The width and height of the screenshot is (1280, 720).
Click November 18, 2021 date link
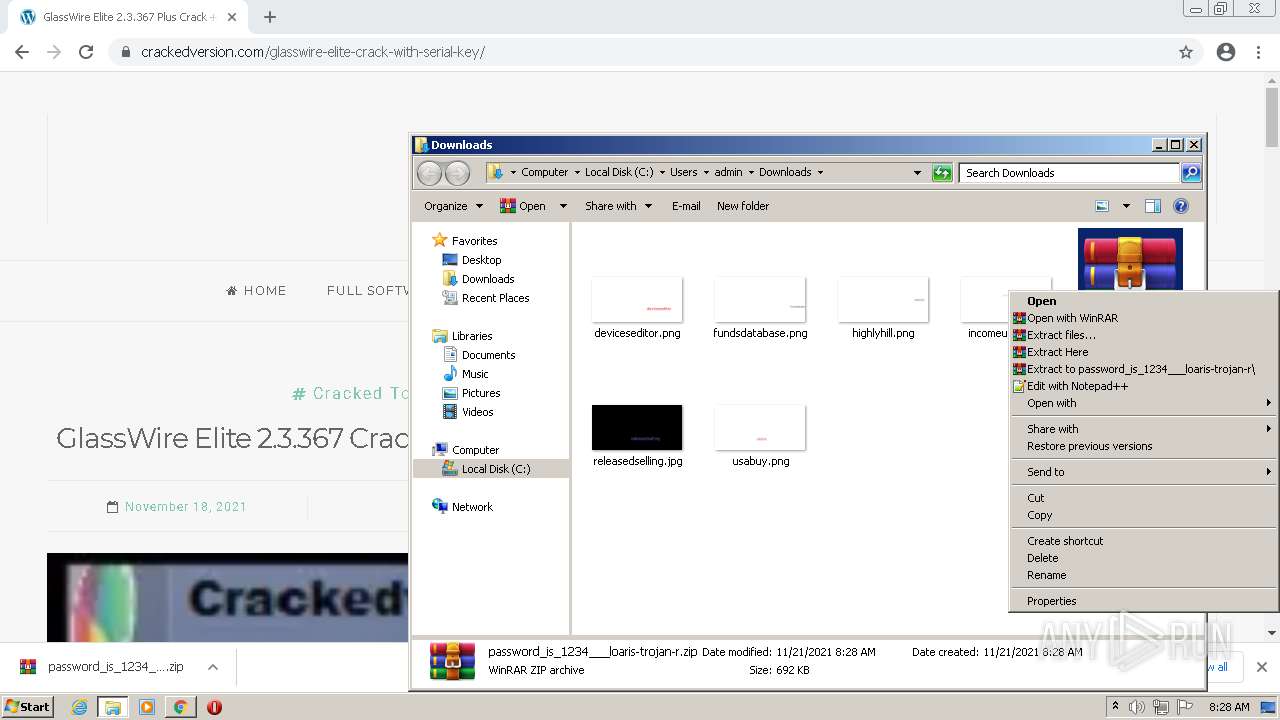click(186, 507)
